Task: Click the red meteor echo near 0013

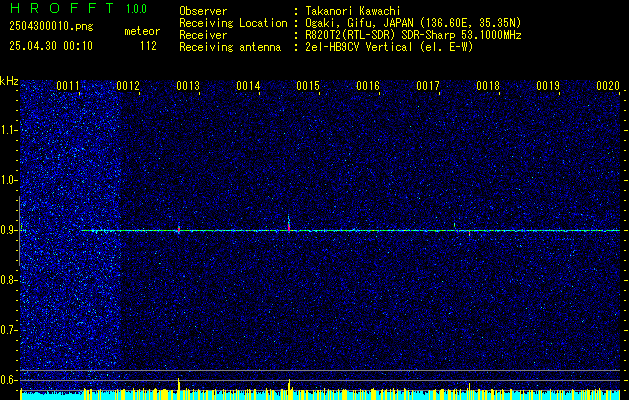Action: [179, 229]
